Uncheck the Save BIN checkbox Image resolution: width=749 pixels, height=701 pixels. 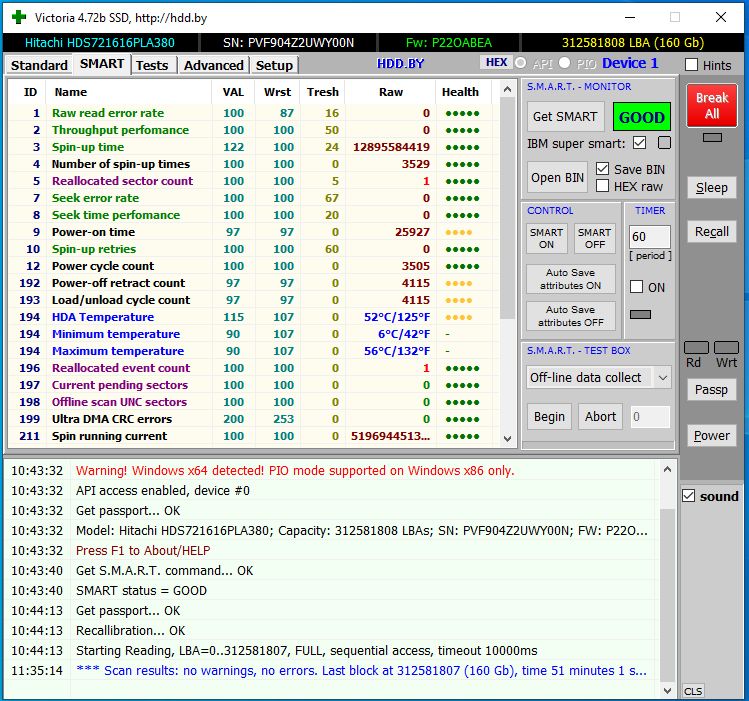[x=602, y=169]
